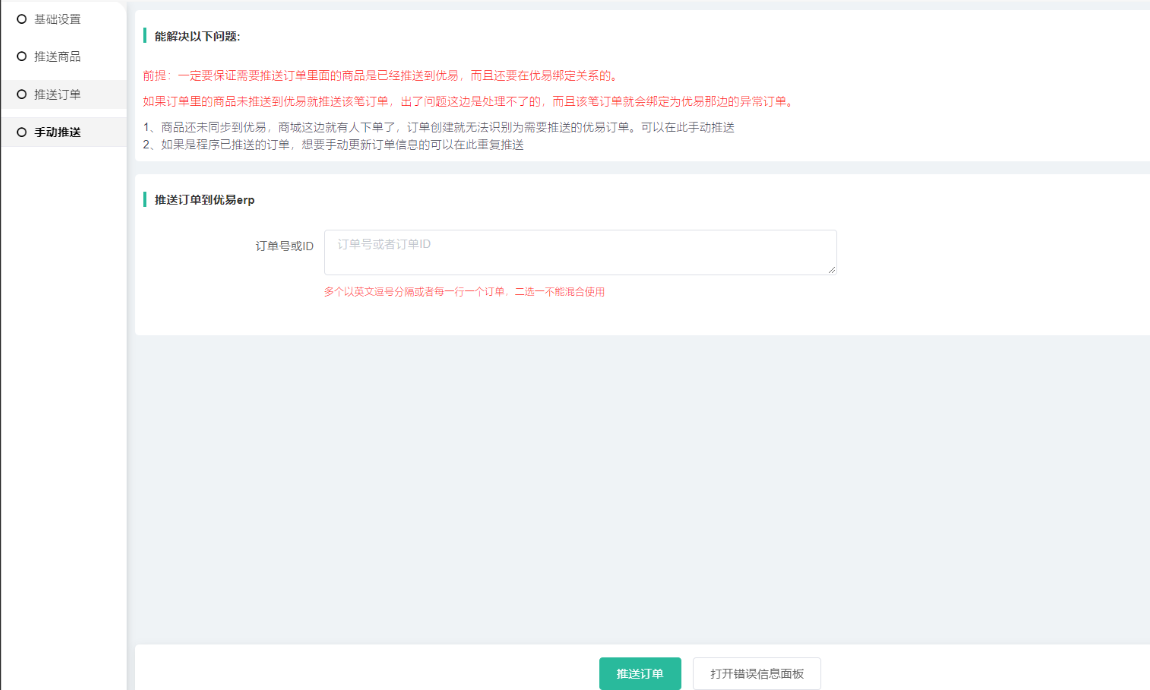Click the text area resize handle corner
1150x690 pixels.
[832, 270]
